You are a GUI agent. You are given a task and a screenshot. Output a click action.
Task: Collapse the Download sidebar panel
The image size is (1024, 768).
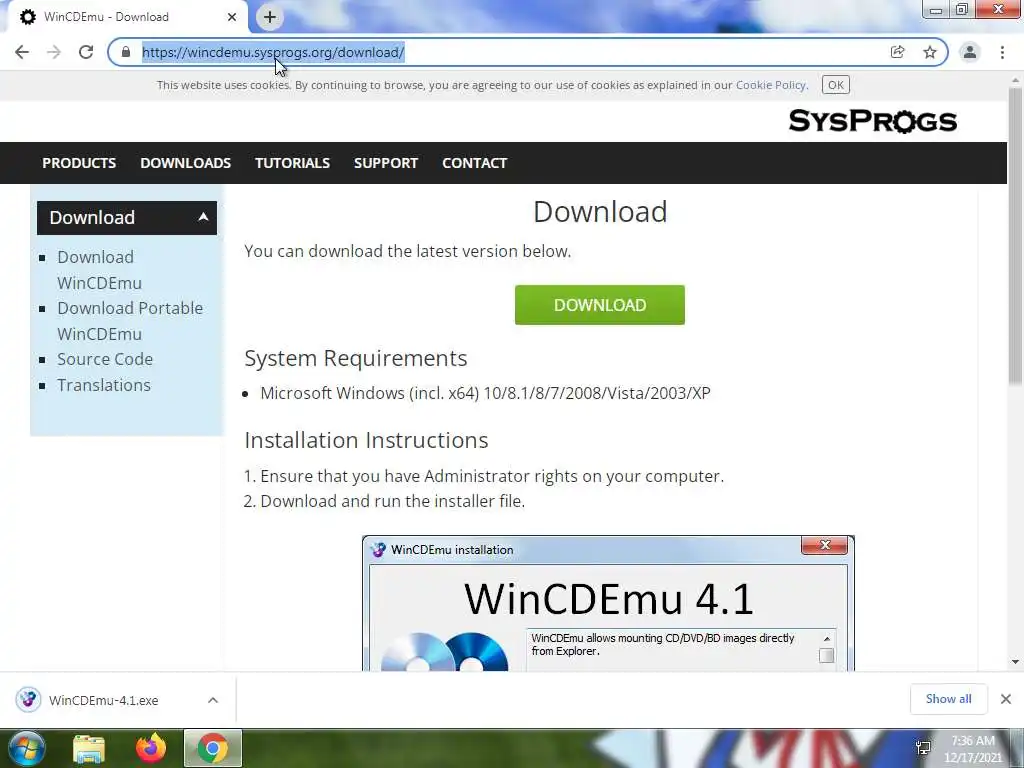[x=203, y=217]
